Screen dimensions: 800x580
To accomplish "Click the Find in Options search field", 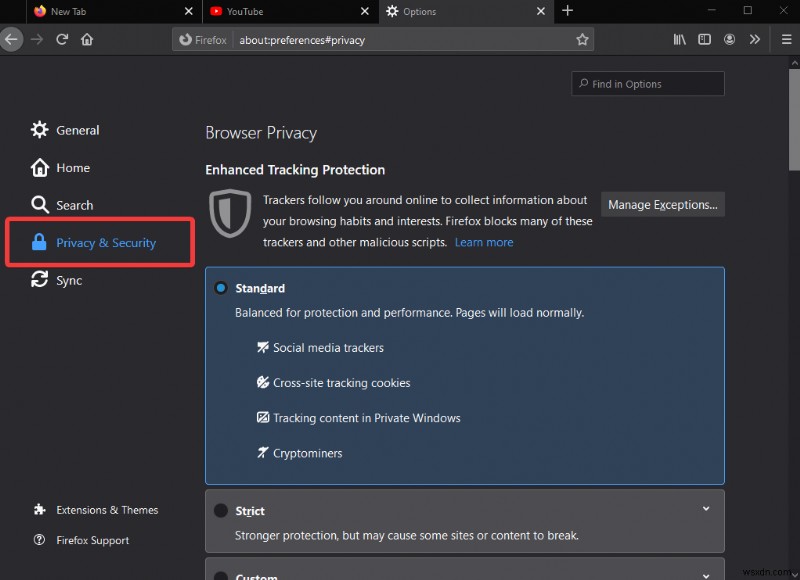I will 647,83.
